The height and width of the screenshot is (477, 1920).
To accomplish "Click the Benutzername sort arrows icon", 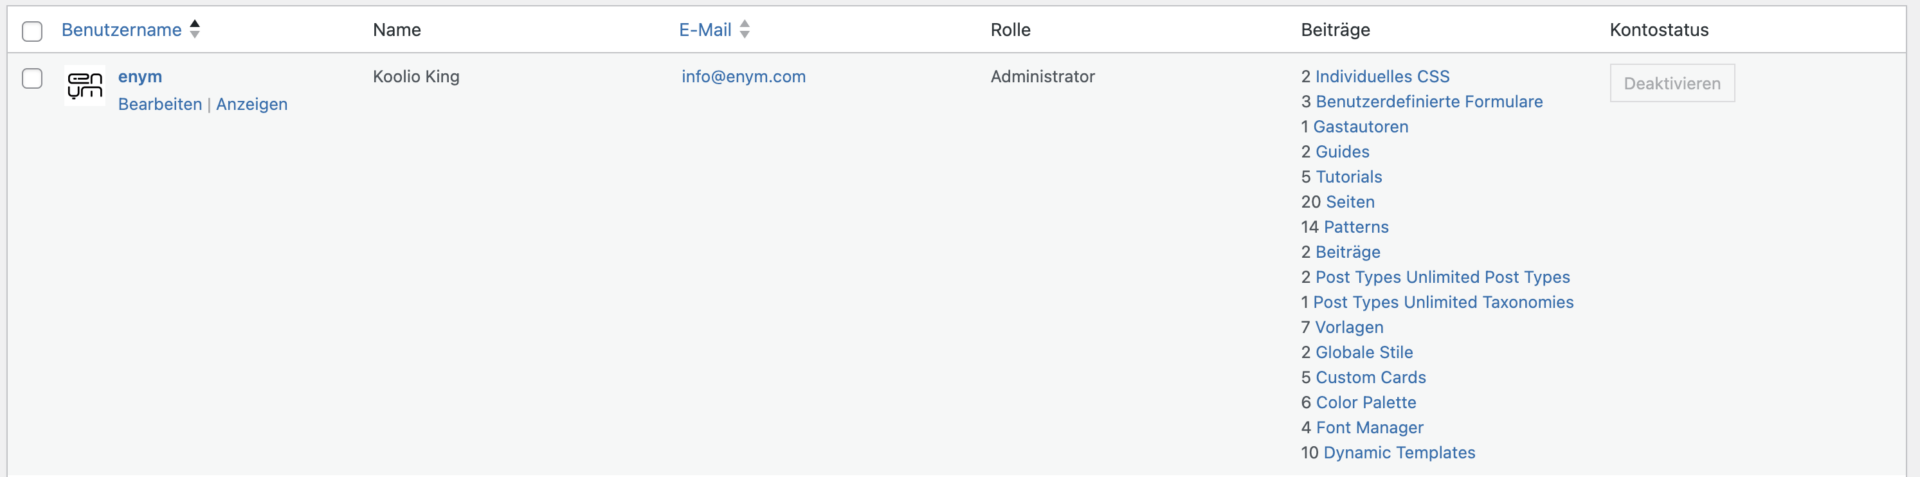I will 195,29.
